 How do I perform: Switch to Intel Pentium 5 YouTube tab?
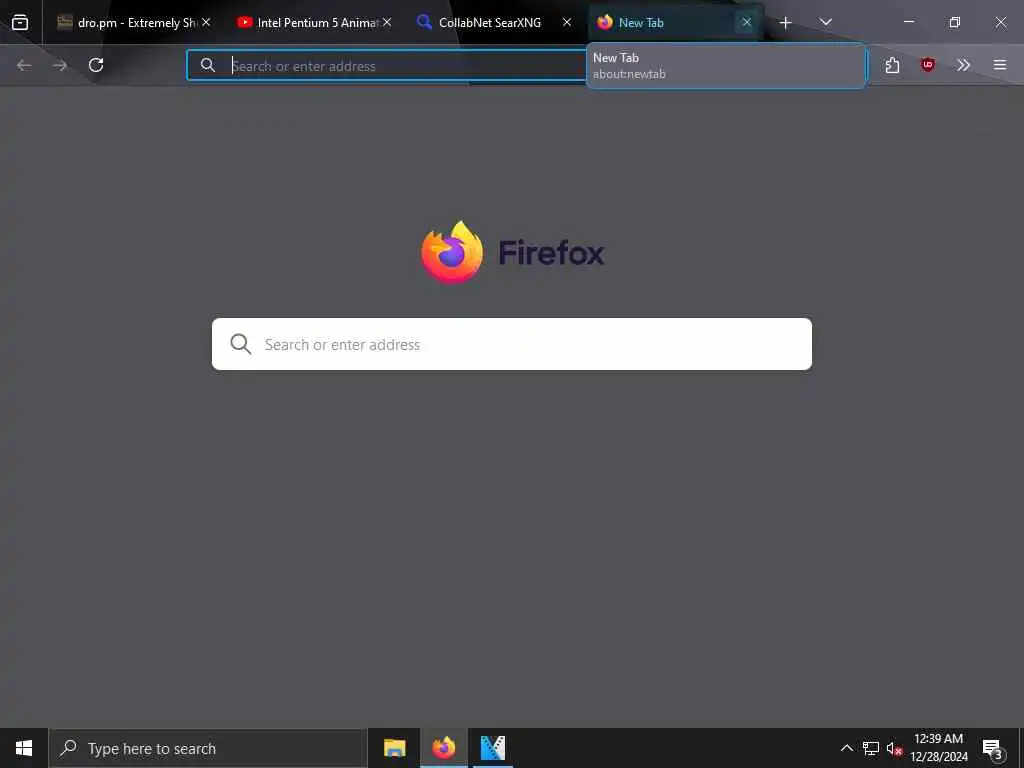tap(315, 22)
